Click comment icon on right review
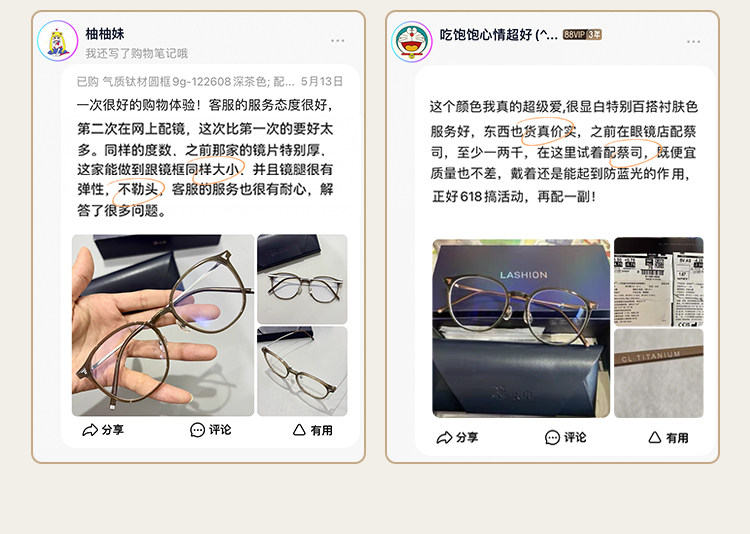Image resolution: width=750 pixels, height=534 pixels. pyautogui.click(x=552, y=437)
